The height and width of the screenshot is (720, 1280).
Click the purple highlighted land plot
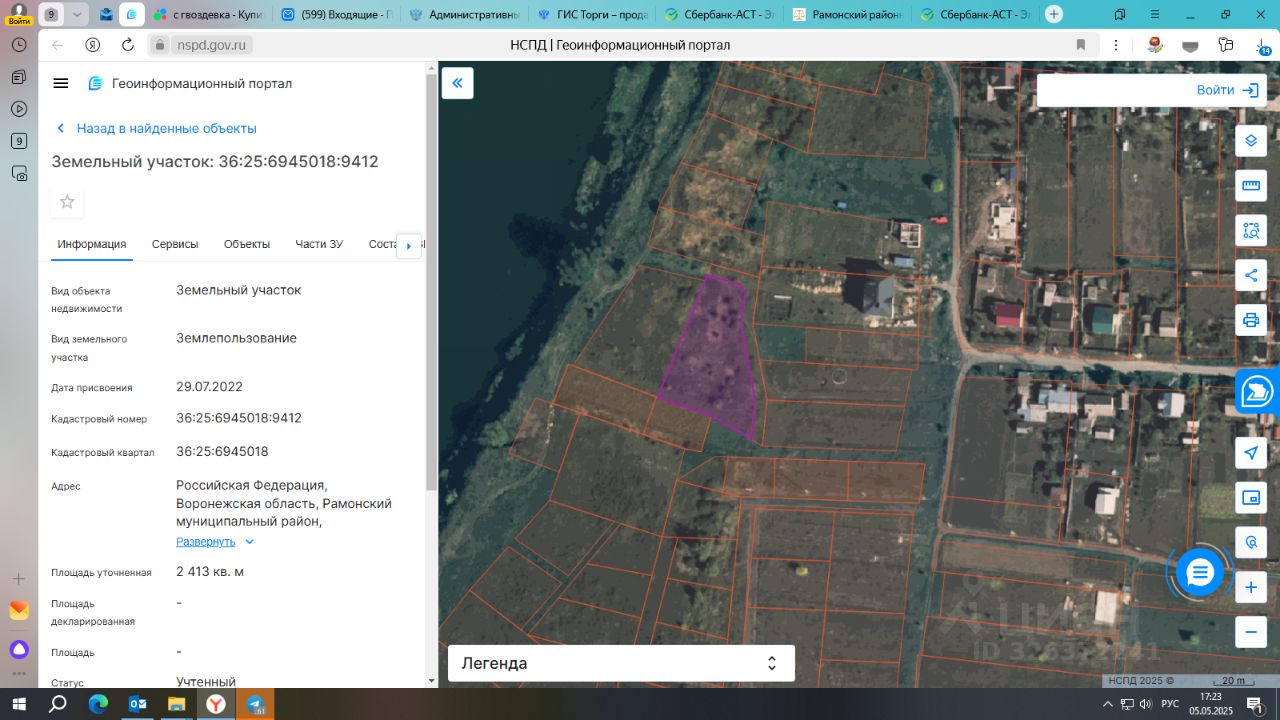tap(713, 360)
